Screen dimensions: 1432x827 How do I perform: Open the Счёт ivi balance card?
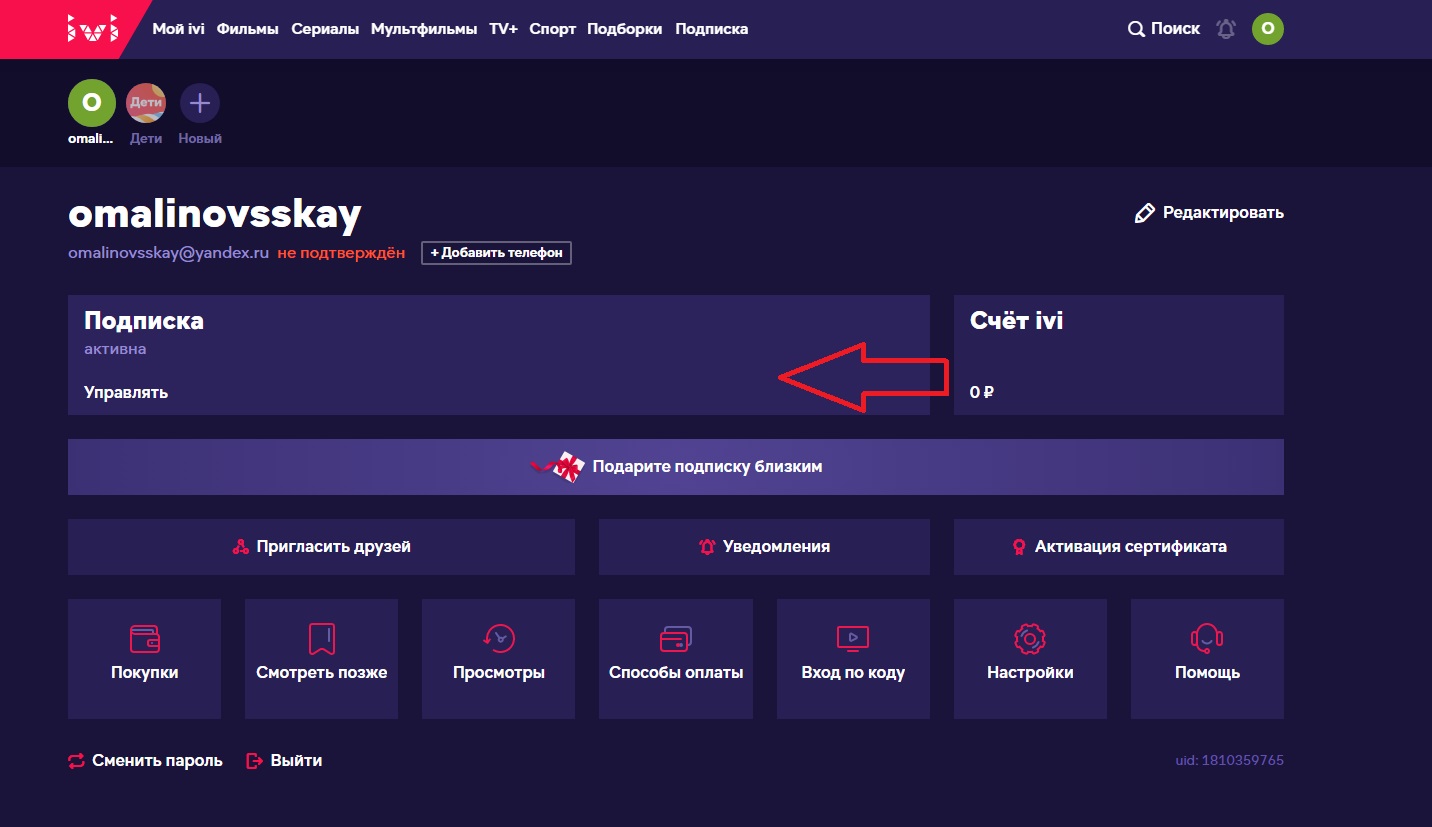[x=1119, y=355]
